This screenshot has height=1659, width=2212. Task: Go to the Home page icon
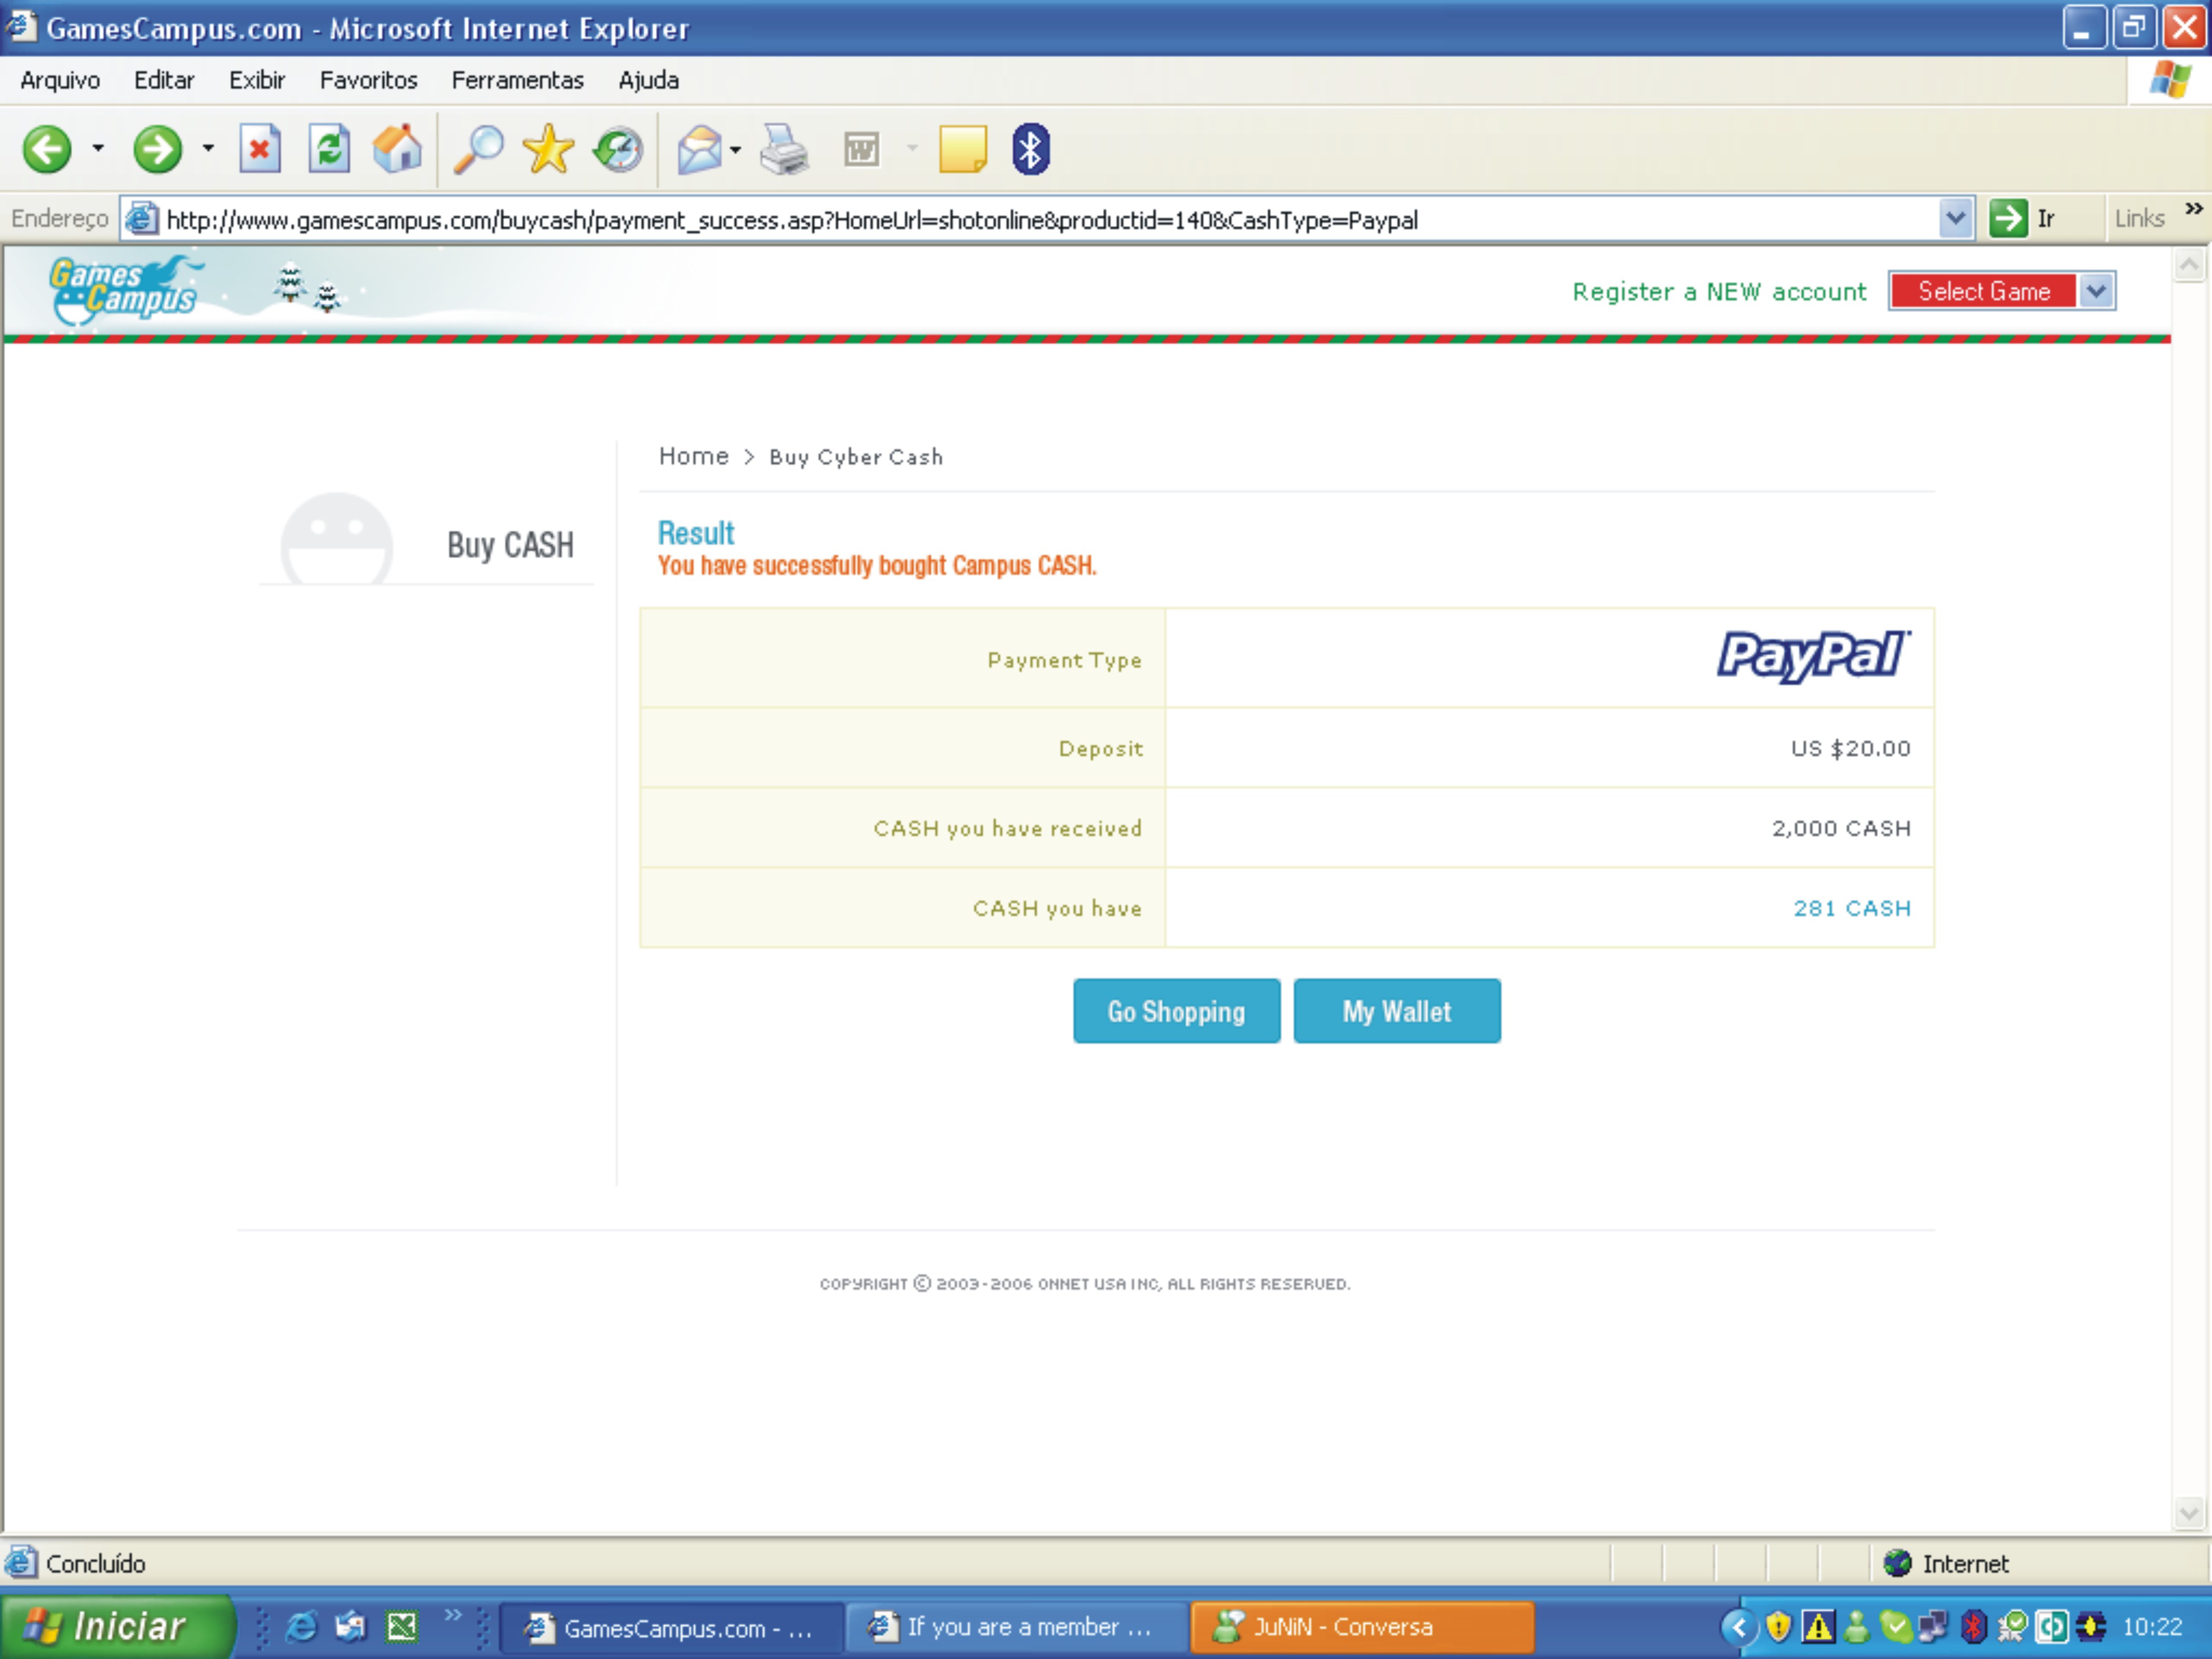pyautogui.click(x=397, y=150)
